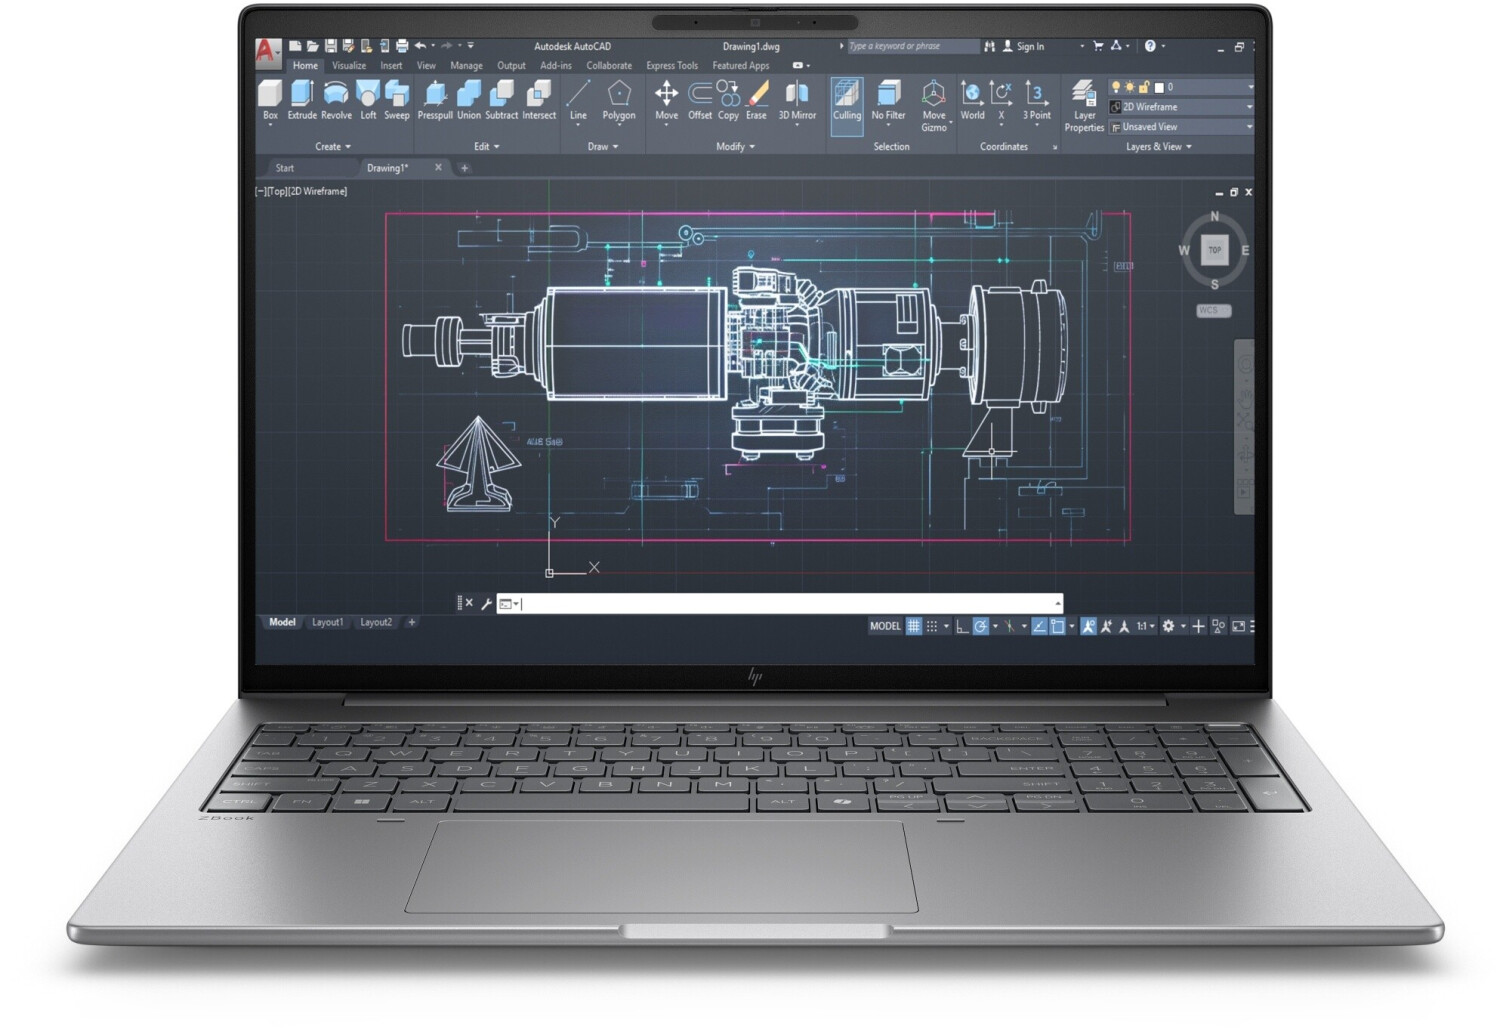Toggle the Culling selection option
The width and height of the screenshot is (1499, 1029).
[847, 100]
